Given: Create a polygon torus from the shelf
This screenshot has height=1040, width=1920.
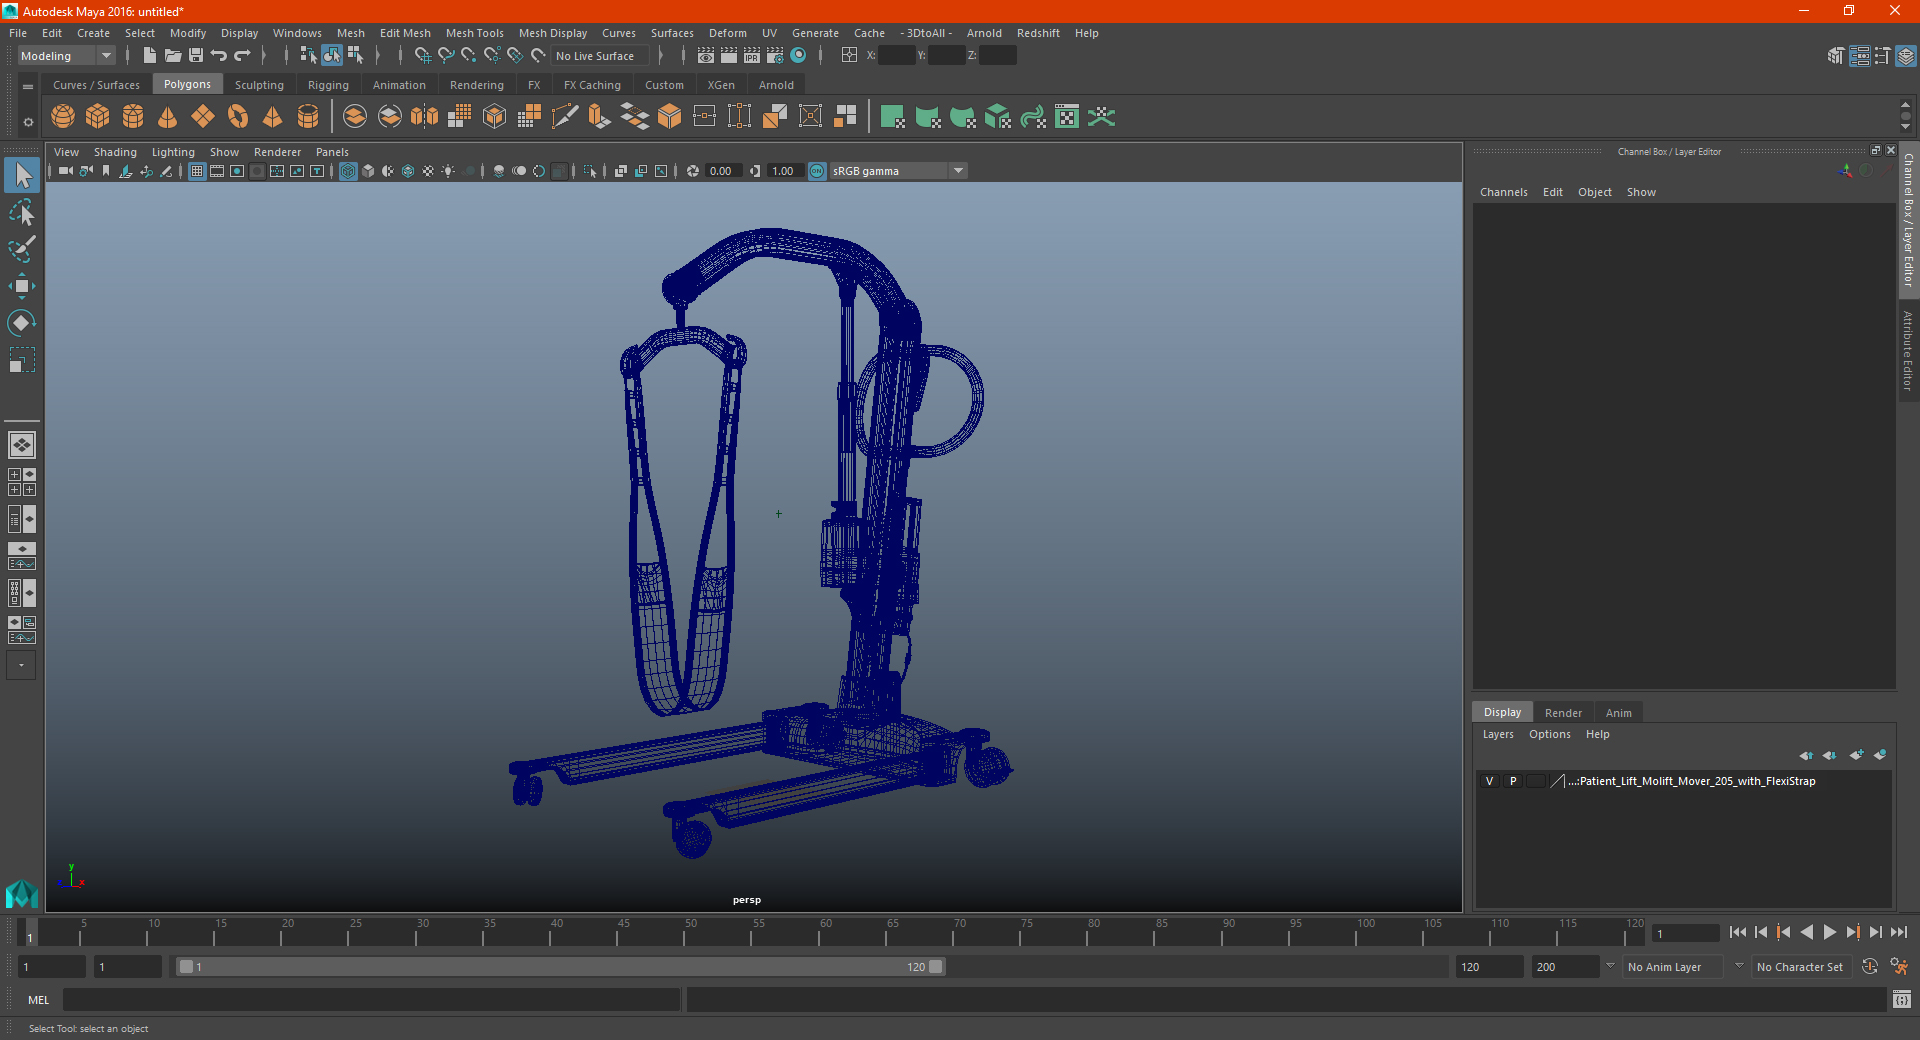Looking at the screenshot, I should coord(238,117).
